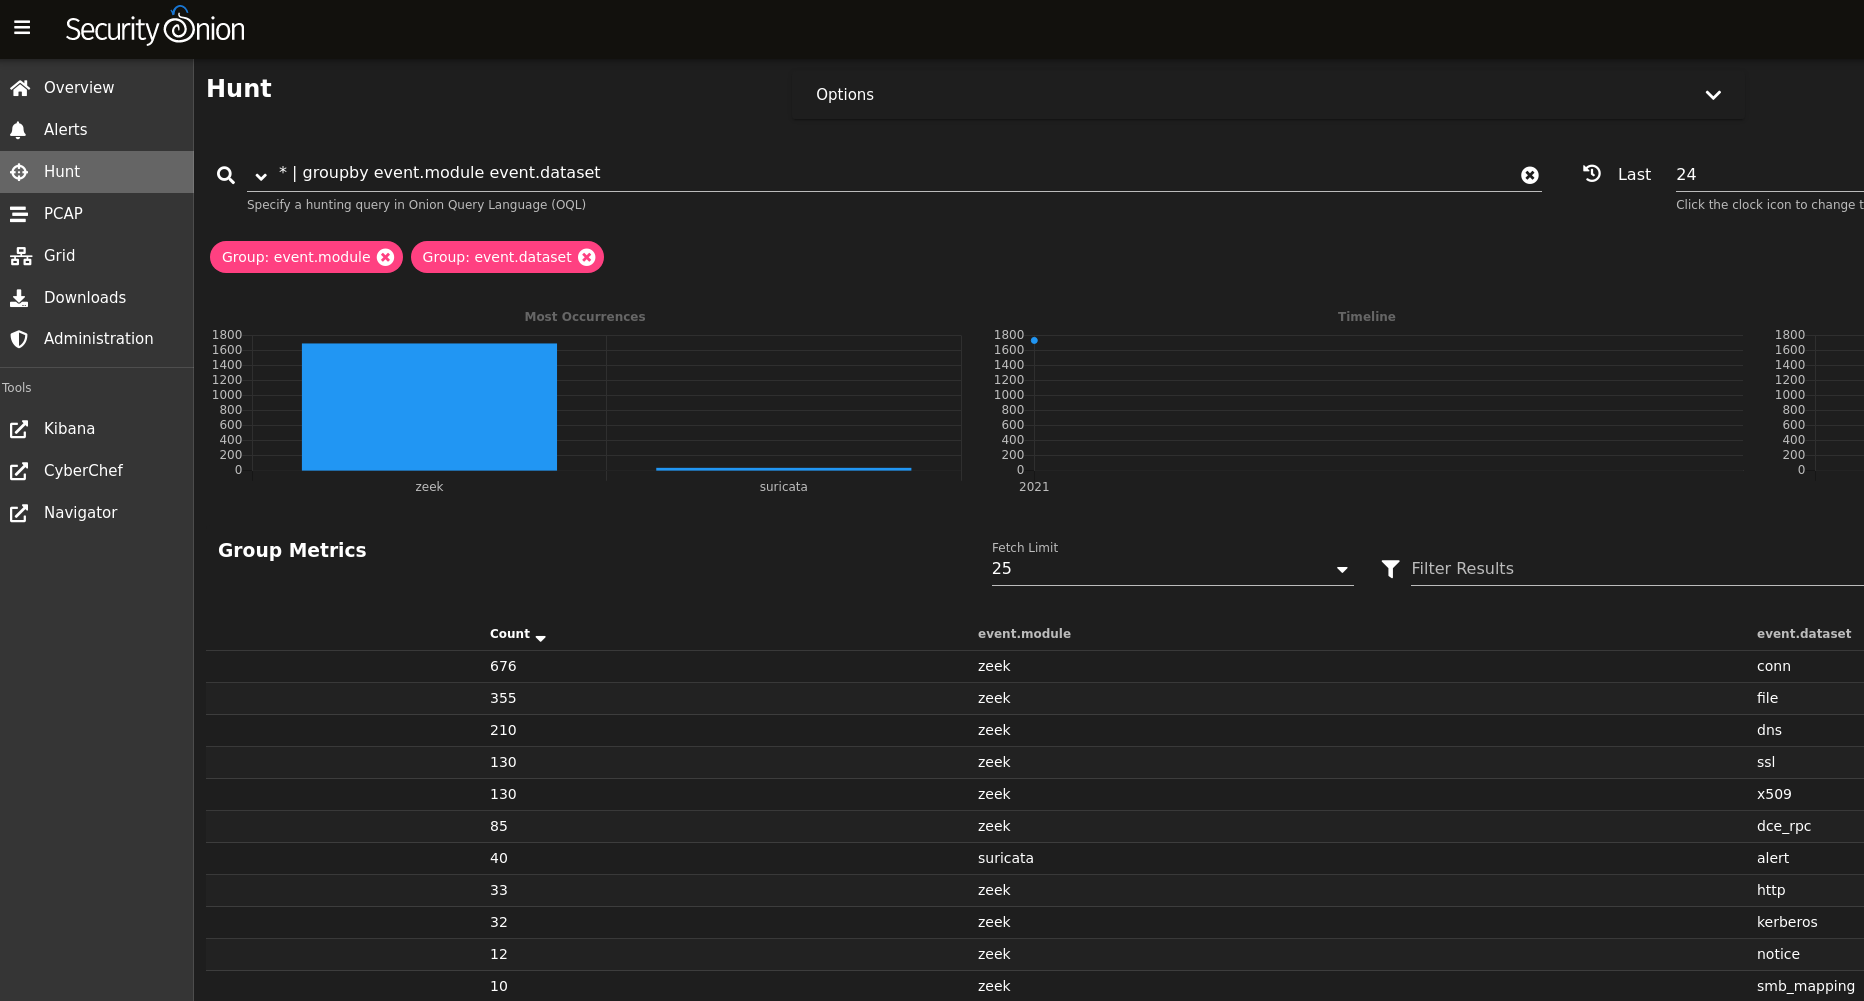Open Administration in the sidebar
The image size is (1864, 1001).
(97, 339)
